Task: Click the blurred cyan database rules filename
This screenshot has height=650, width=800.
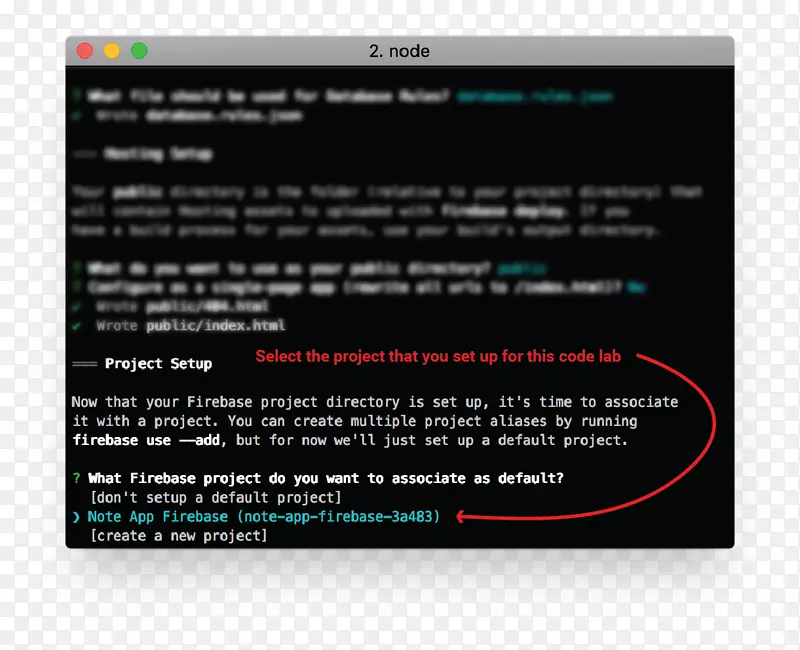Action: tap(535, 96)
